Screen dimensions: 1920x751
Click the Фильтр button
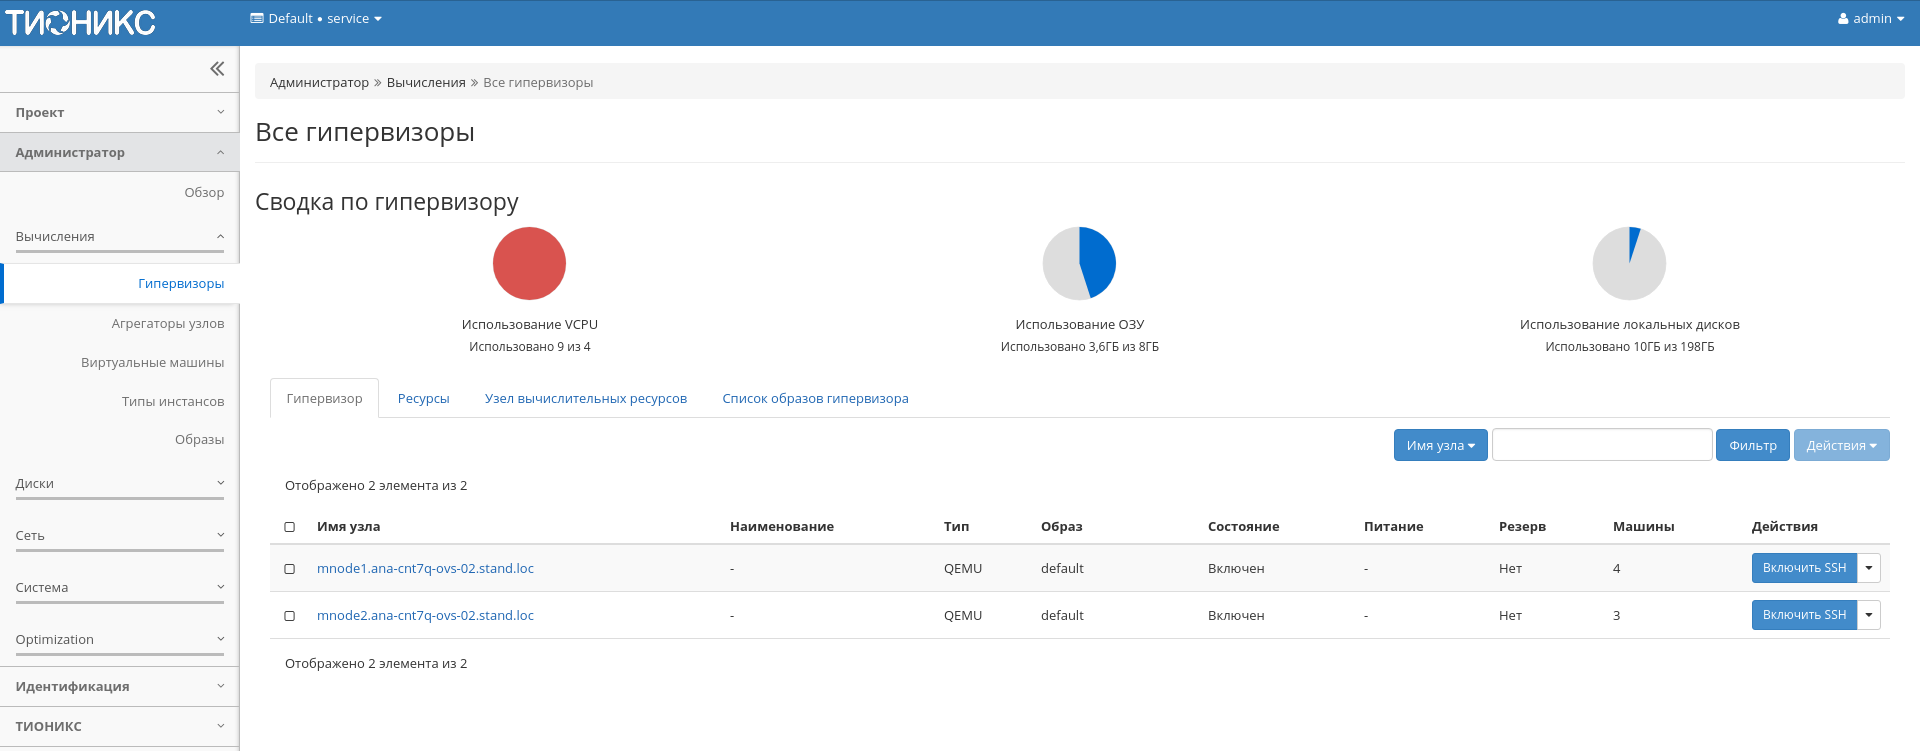[x=1752, y=446]
